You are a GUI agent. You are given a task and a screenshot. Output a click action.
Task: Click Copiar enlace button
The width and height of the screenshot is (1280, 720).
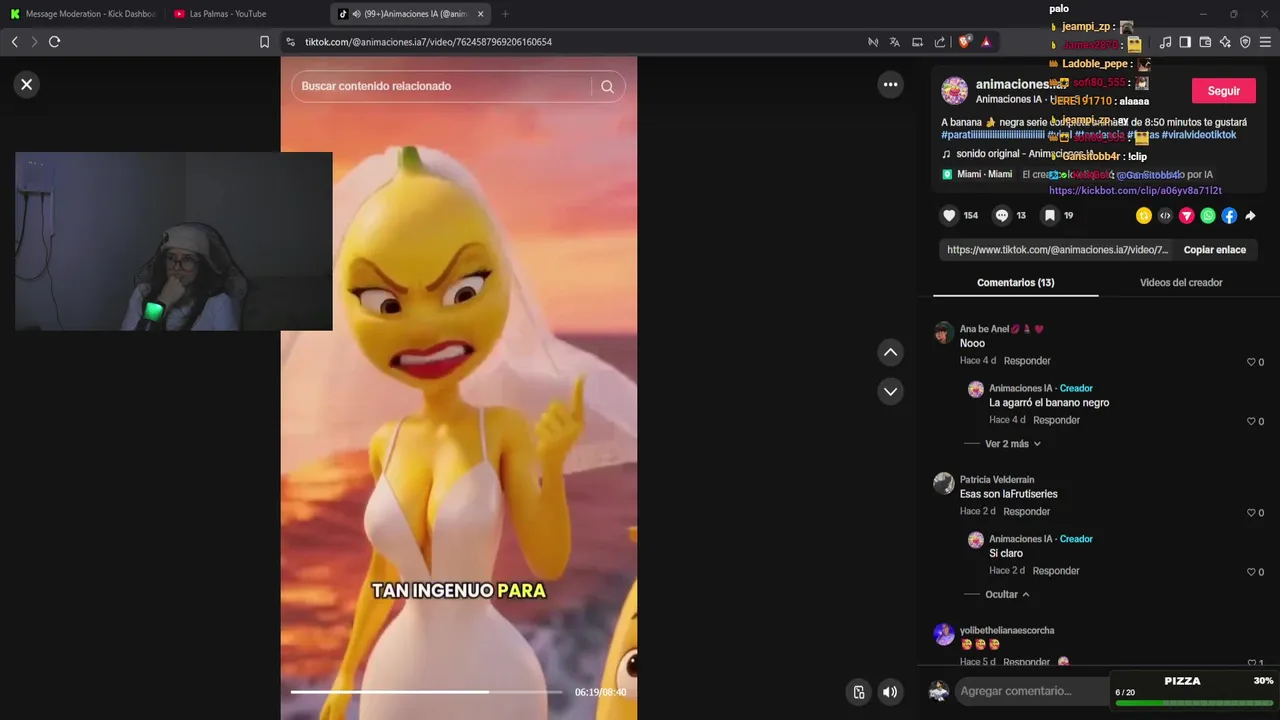coord(1214,250)
